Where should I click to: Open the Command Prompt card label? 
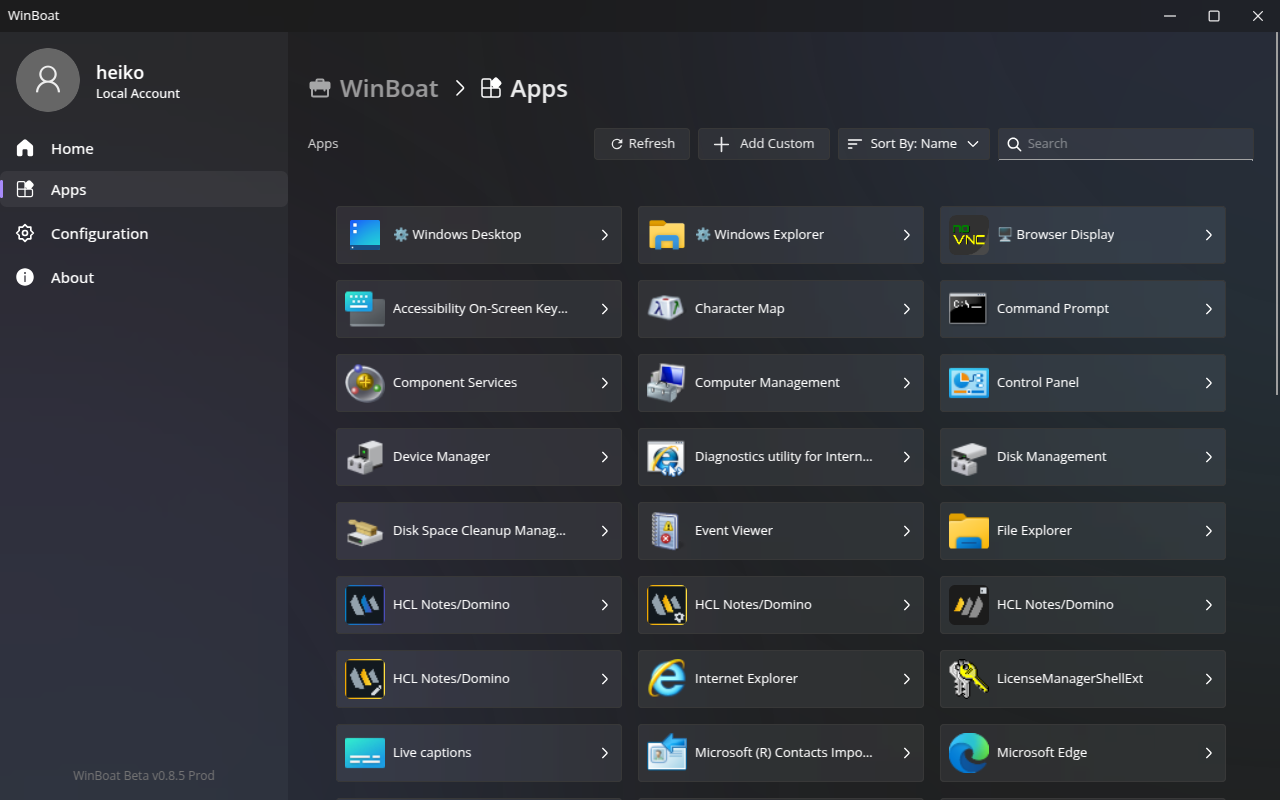1053,309
